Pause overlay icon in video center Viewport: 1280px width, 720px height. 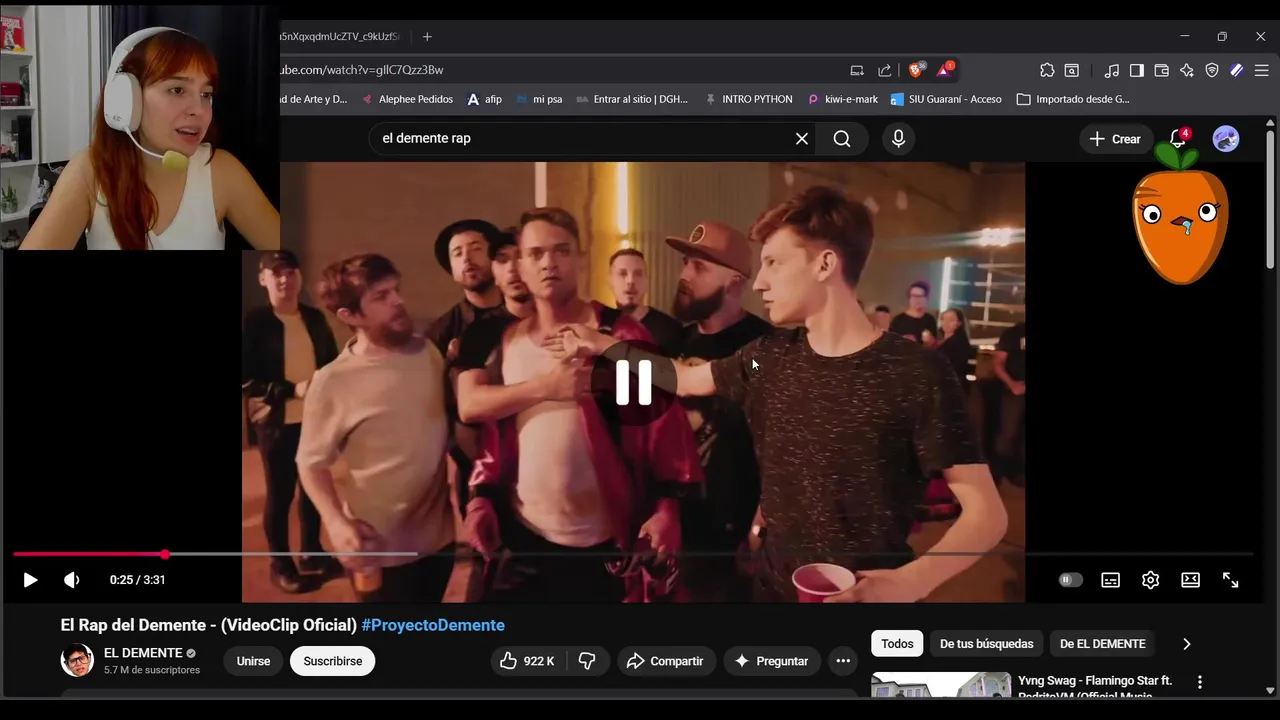click(634, 382)
